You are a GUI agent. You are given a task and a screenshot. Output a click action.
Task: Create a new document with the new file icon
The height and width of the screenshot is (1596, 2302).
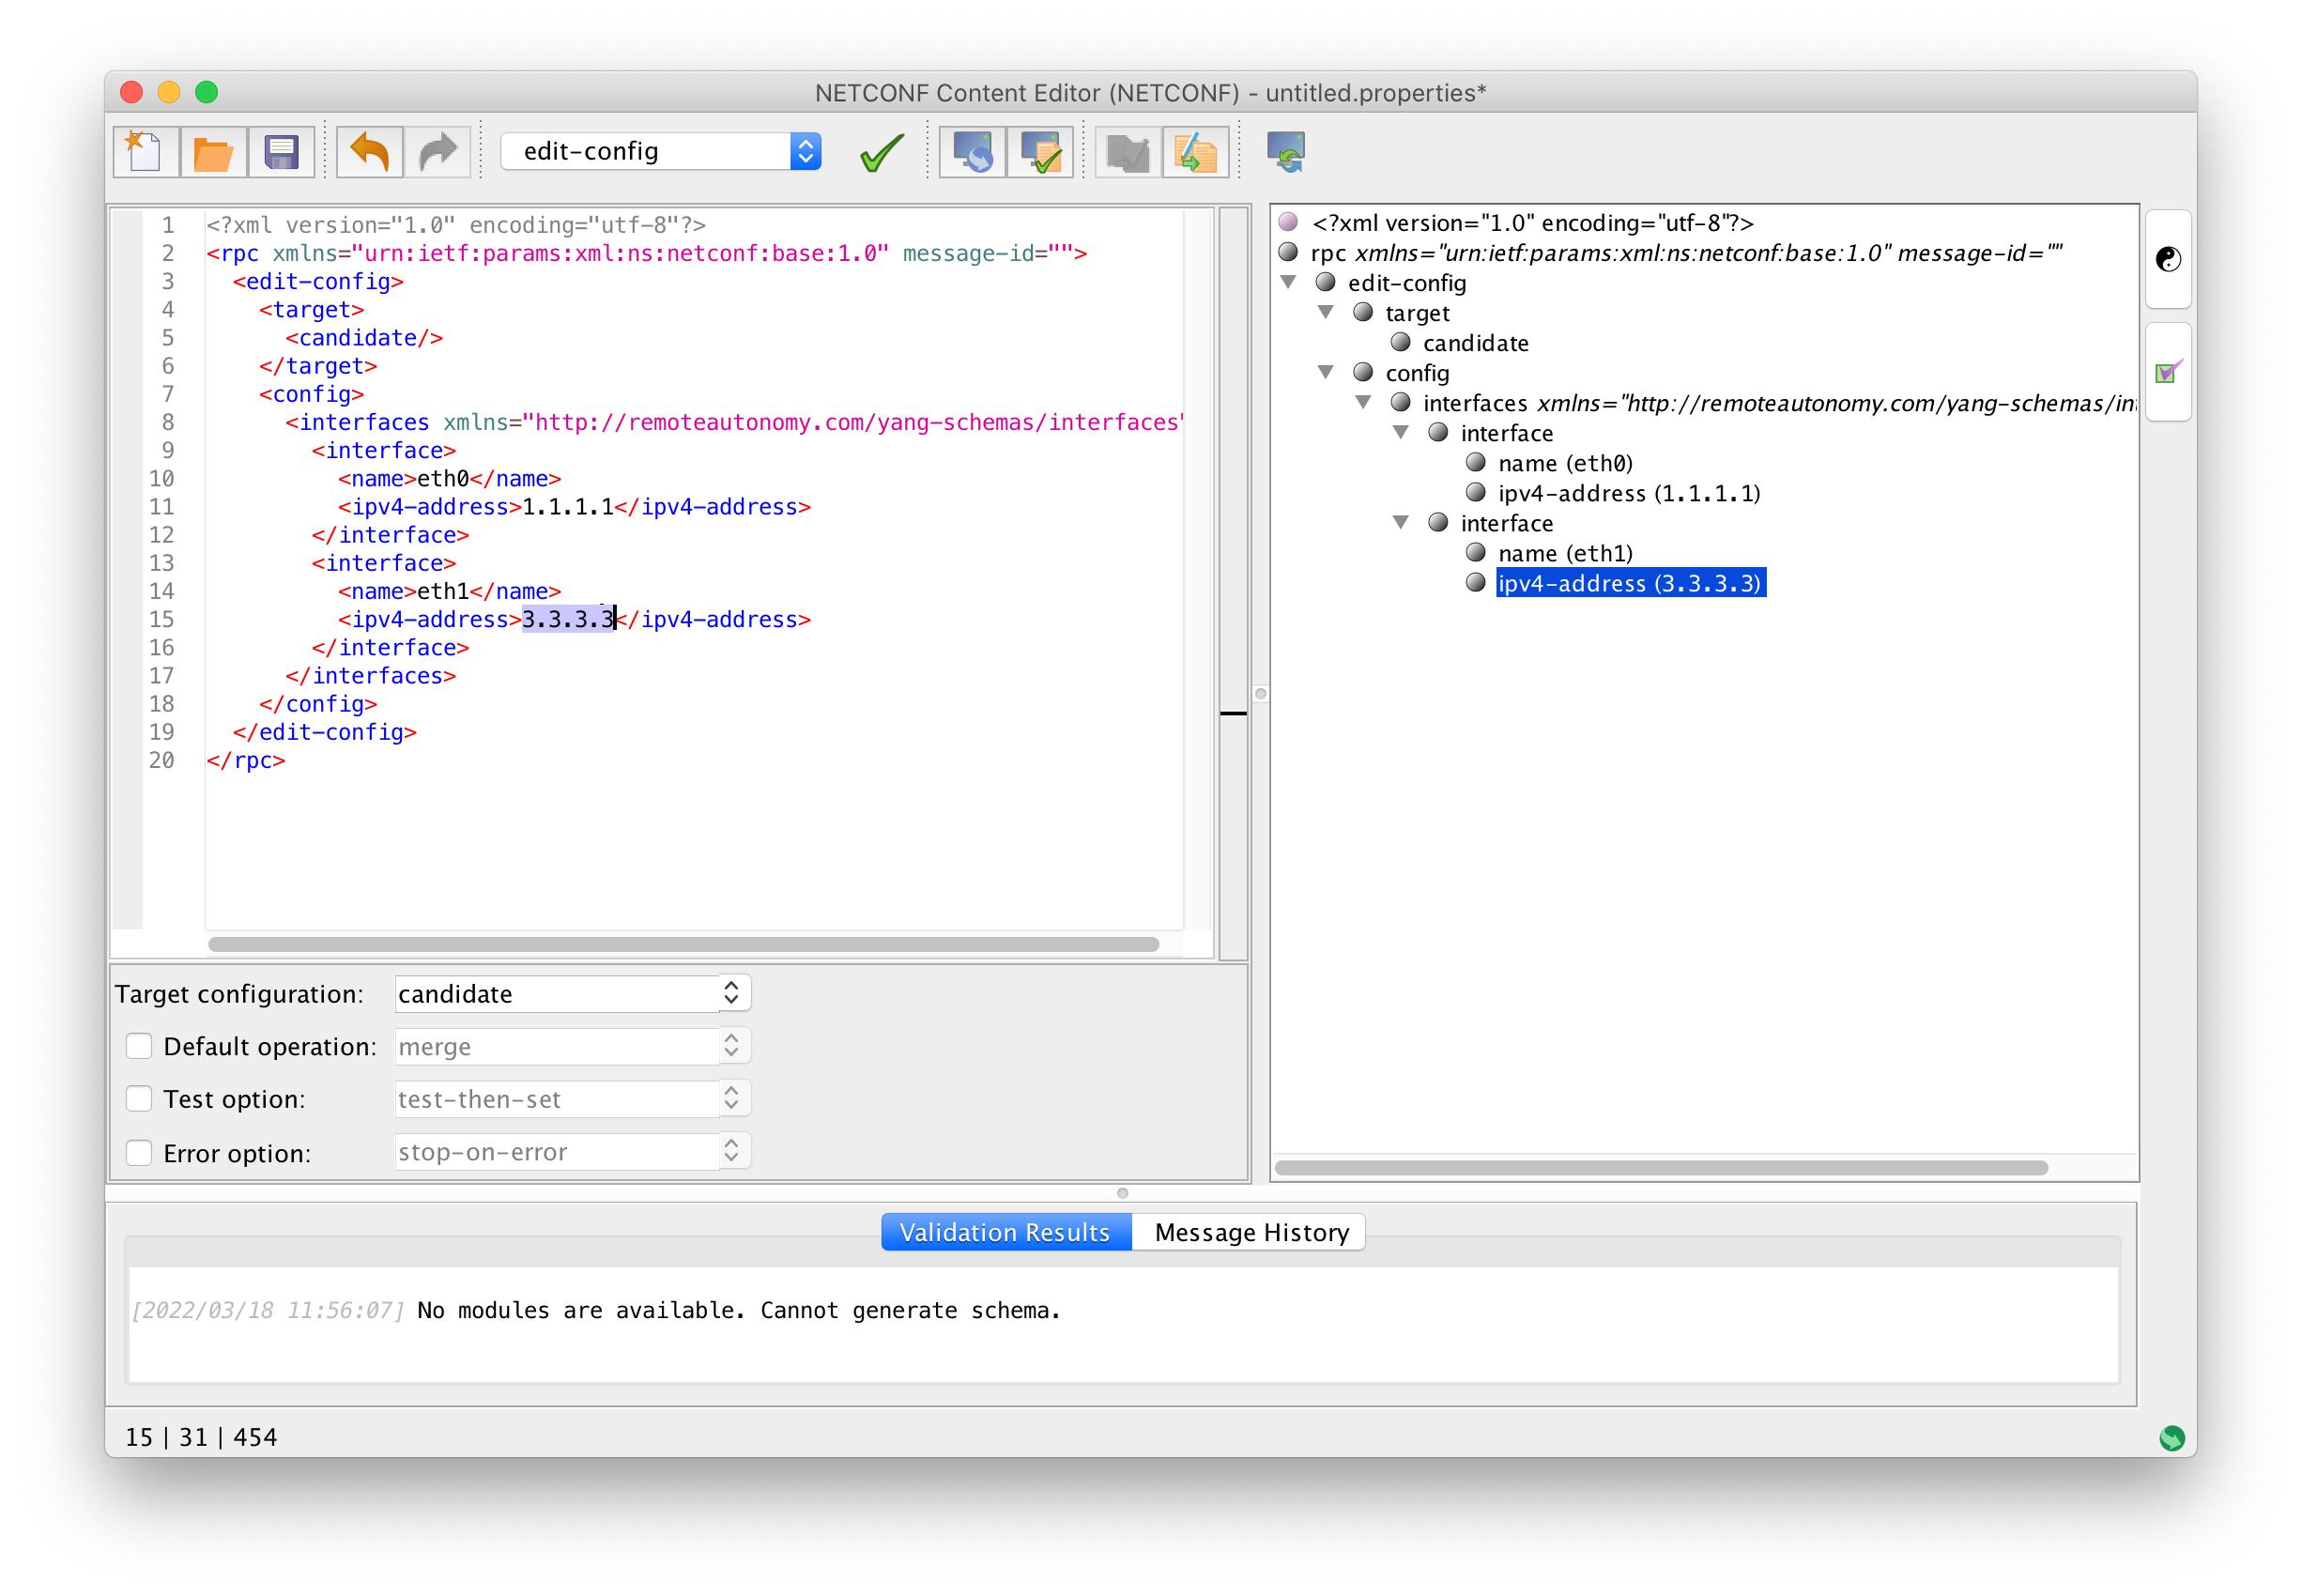click(x=145, y=151)
